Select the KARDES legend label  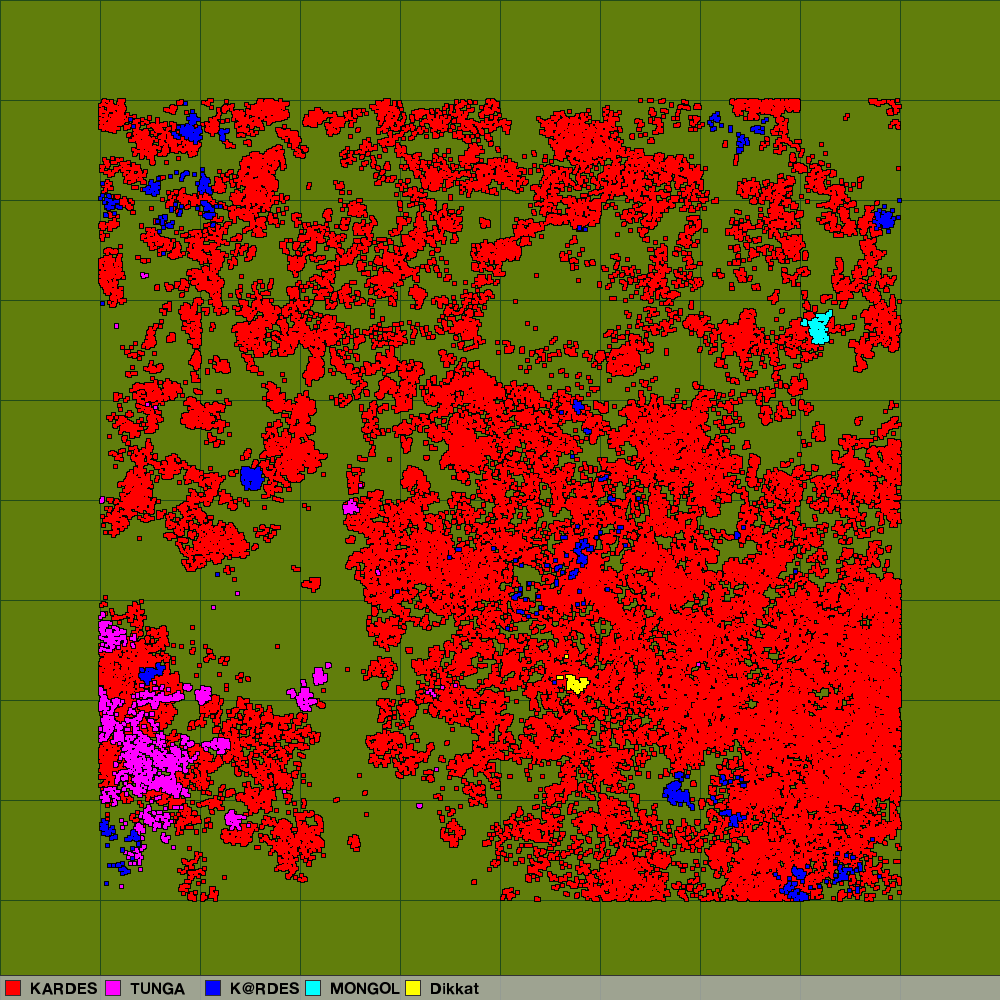(63, 989)
